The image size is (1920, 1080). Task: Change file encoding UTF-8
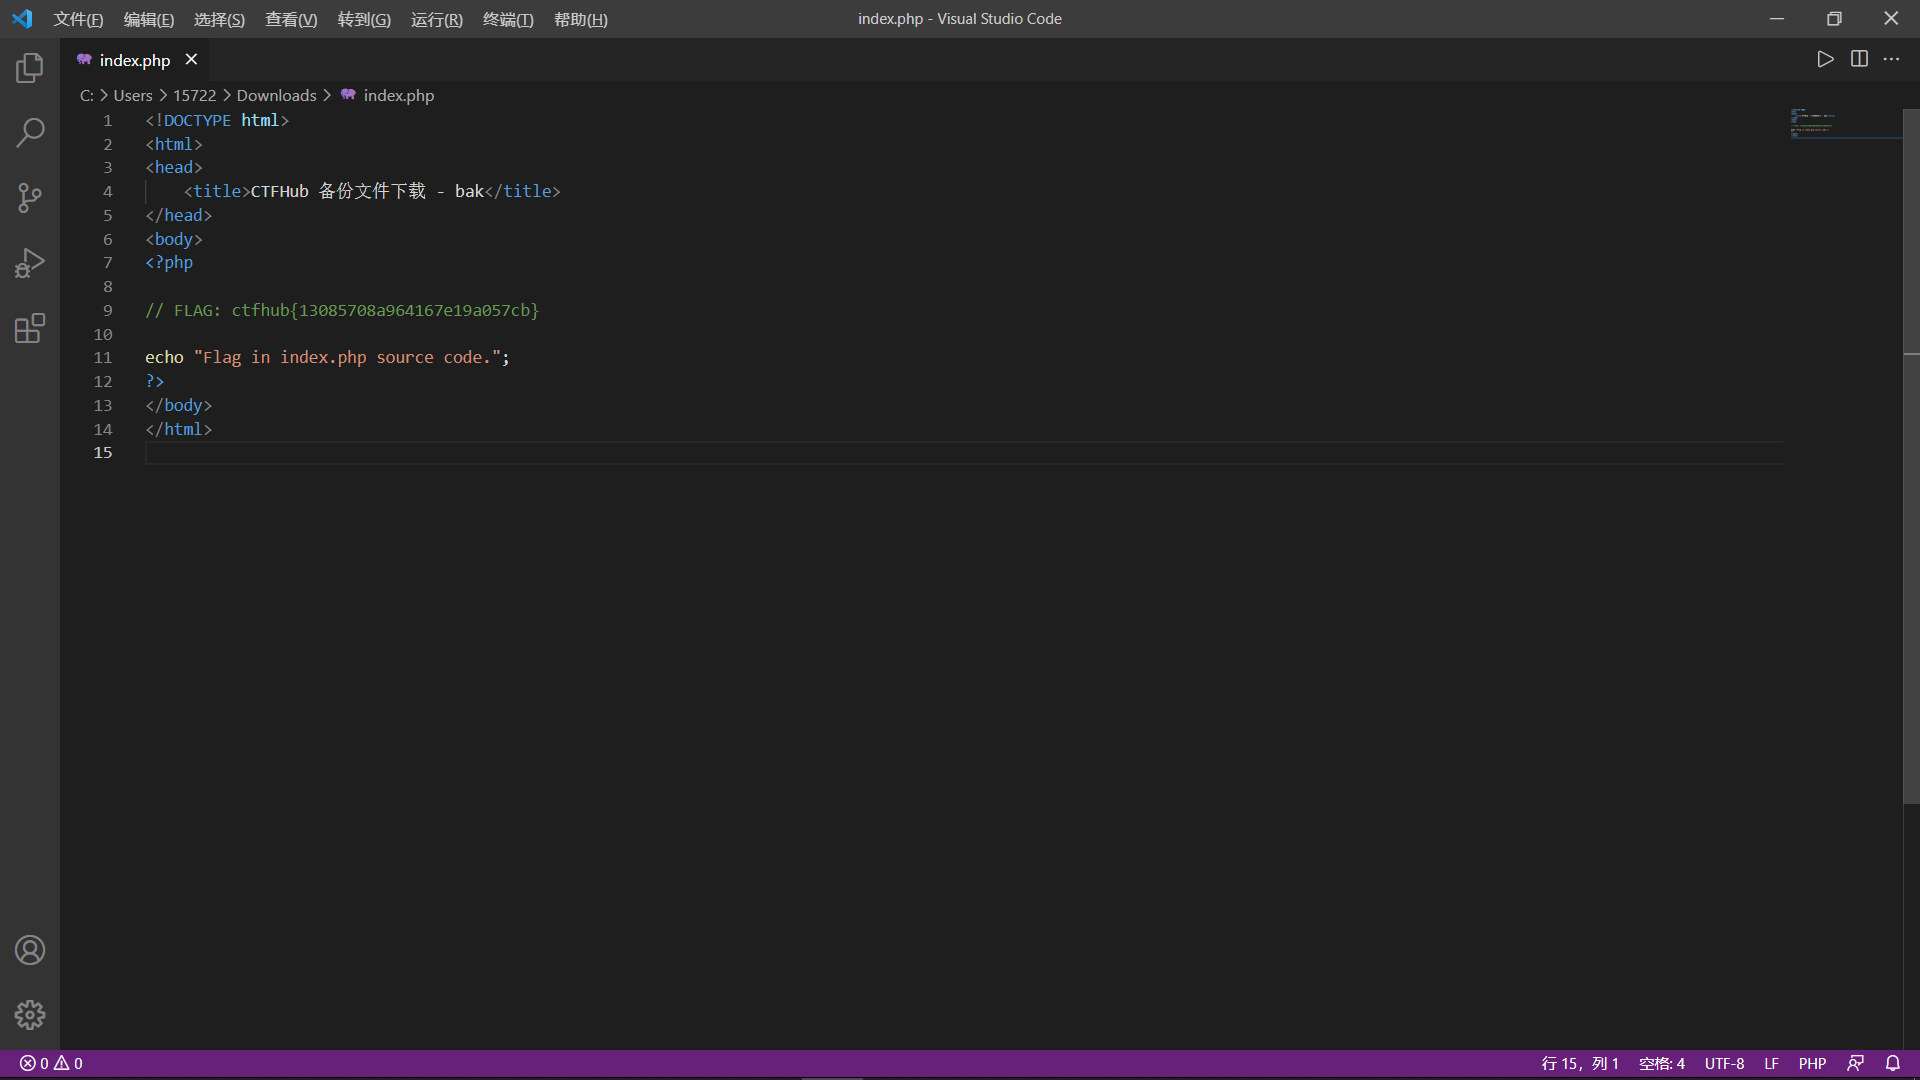tap(1724, 1063)
